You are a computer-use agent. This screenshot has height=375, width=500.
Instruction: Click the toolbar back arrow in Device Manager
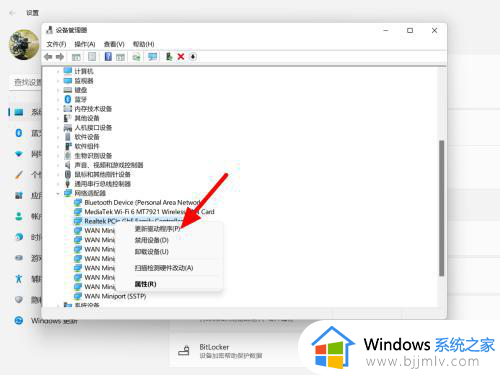tap(48, 57)
